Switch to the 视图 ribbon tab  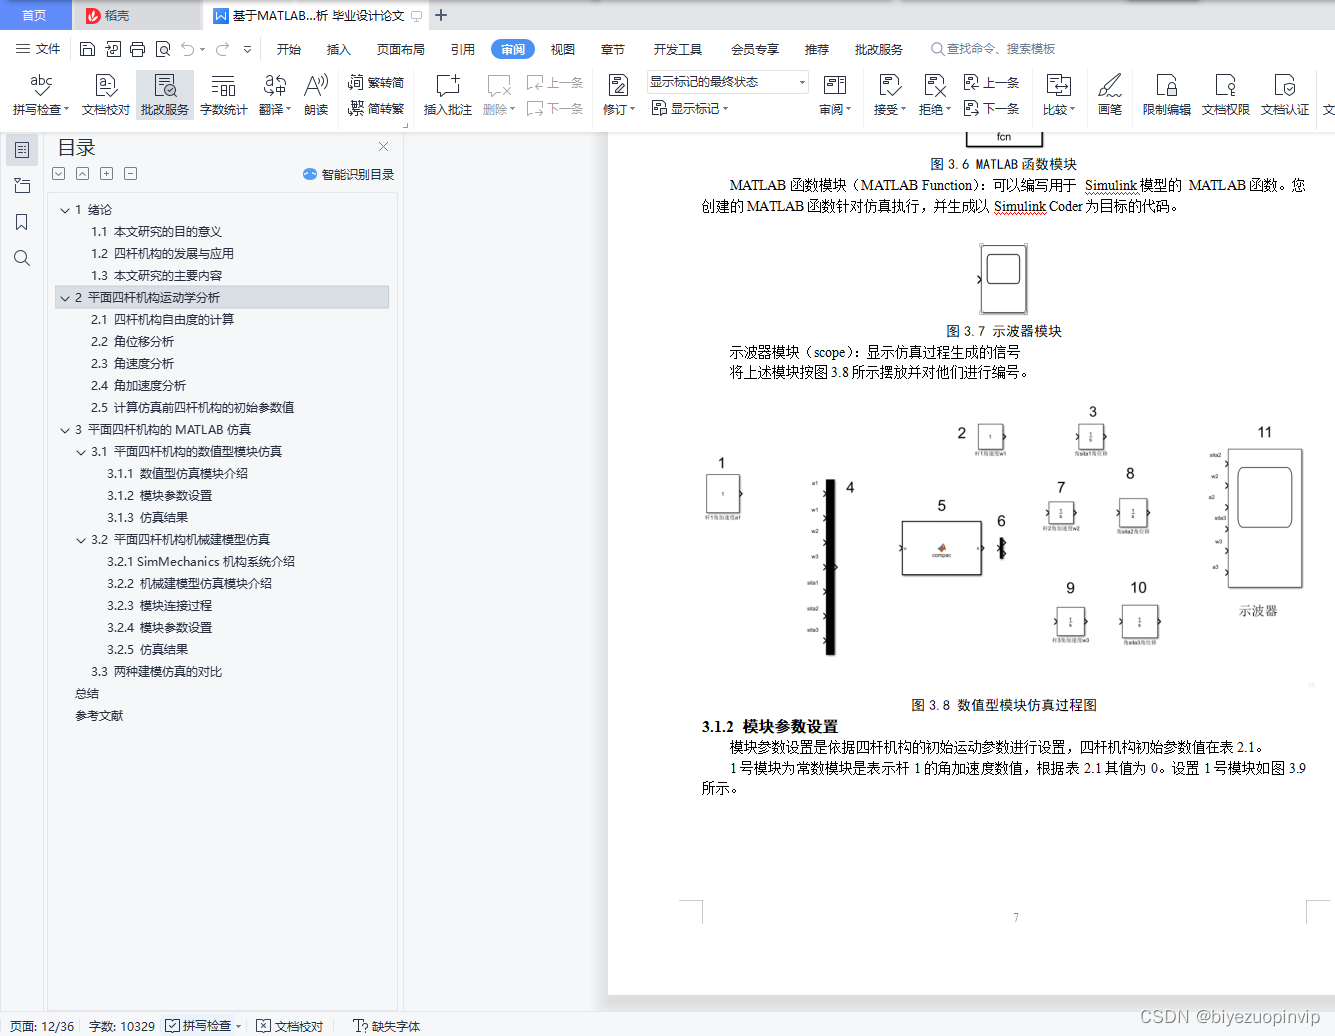click(x=563, y=49)
